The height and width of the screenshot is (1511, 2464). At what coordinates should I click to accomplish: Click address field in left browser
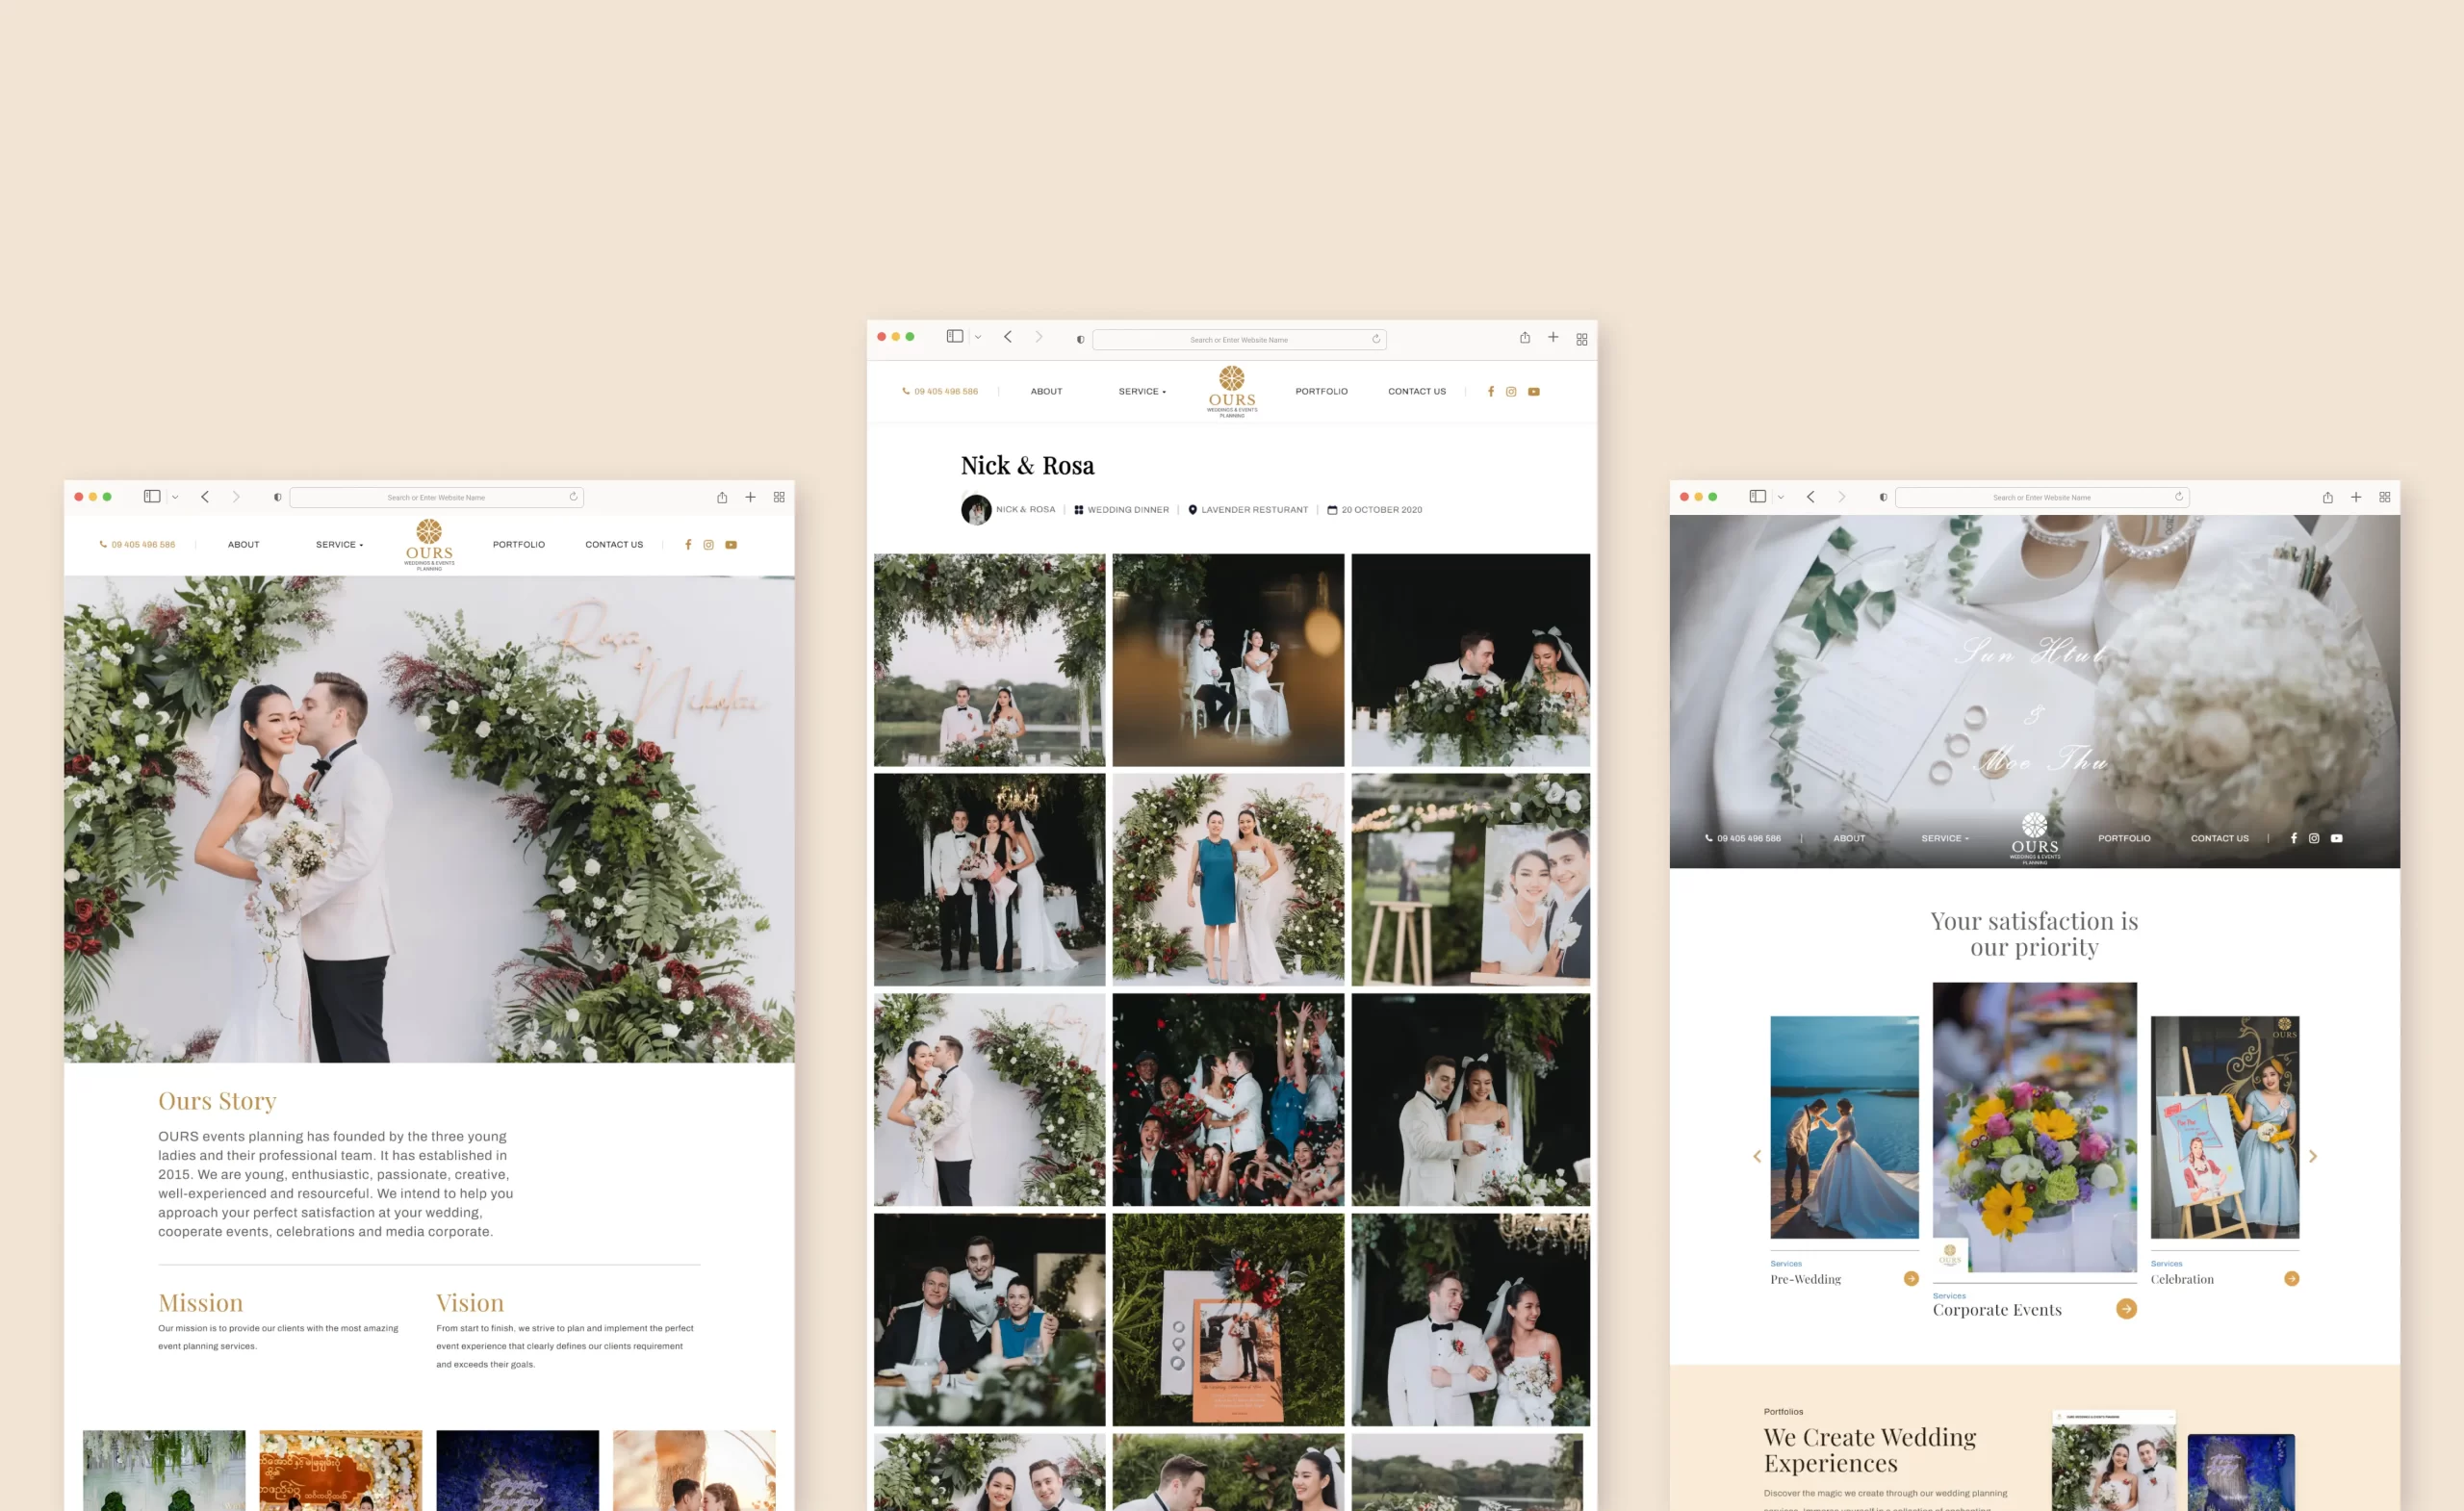coord(436,497)
